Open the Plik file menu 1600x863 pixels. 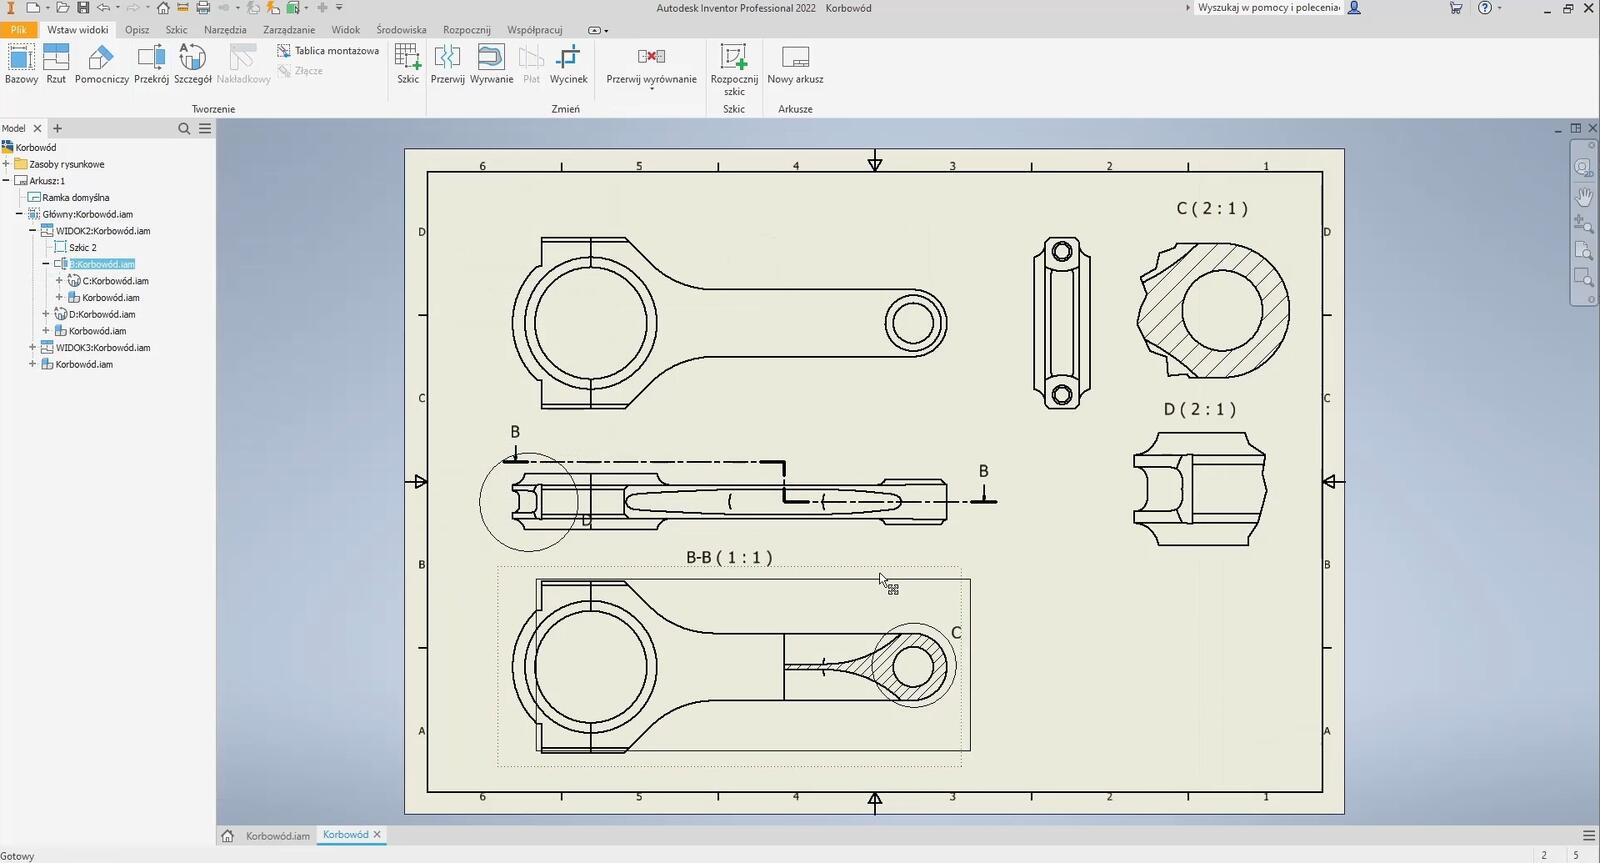(x=19, y=30)
